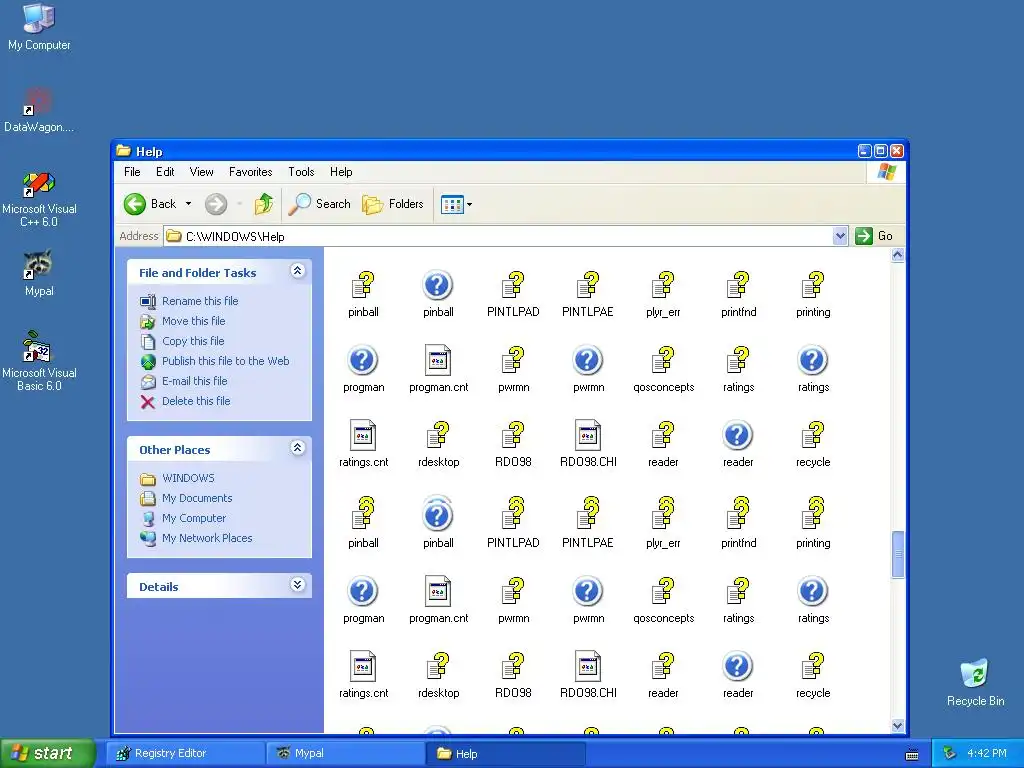
Task: Click the system tray hardware icon
Action: [x=949, y=754]
